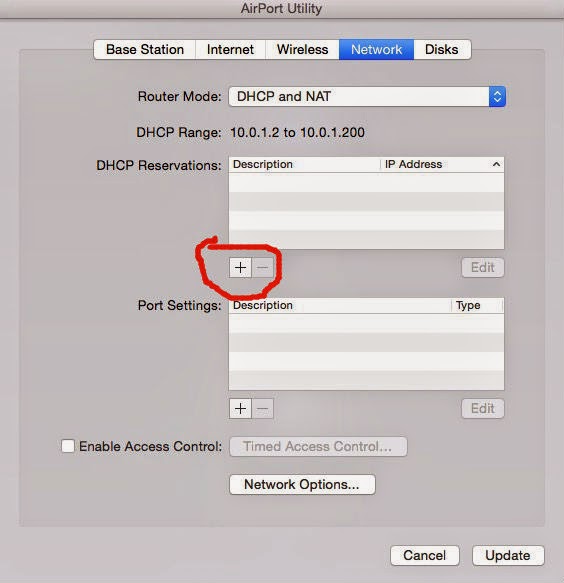Open the Router Mode dropdown
Screen dimensions: 564x583
click(367, 97)
